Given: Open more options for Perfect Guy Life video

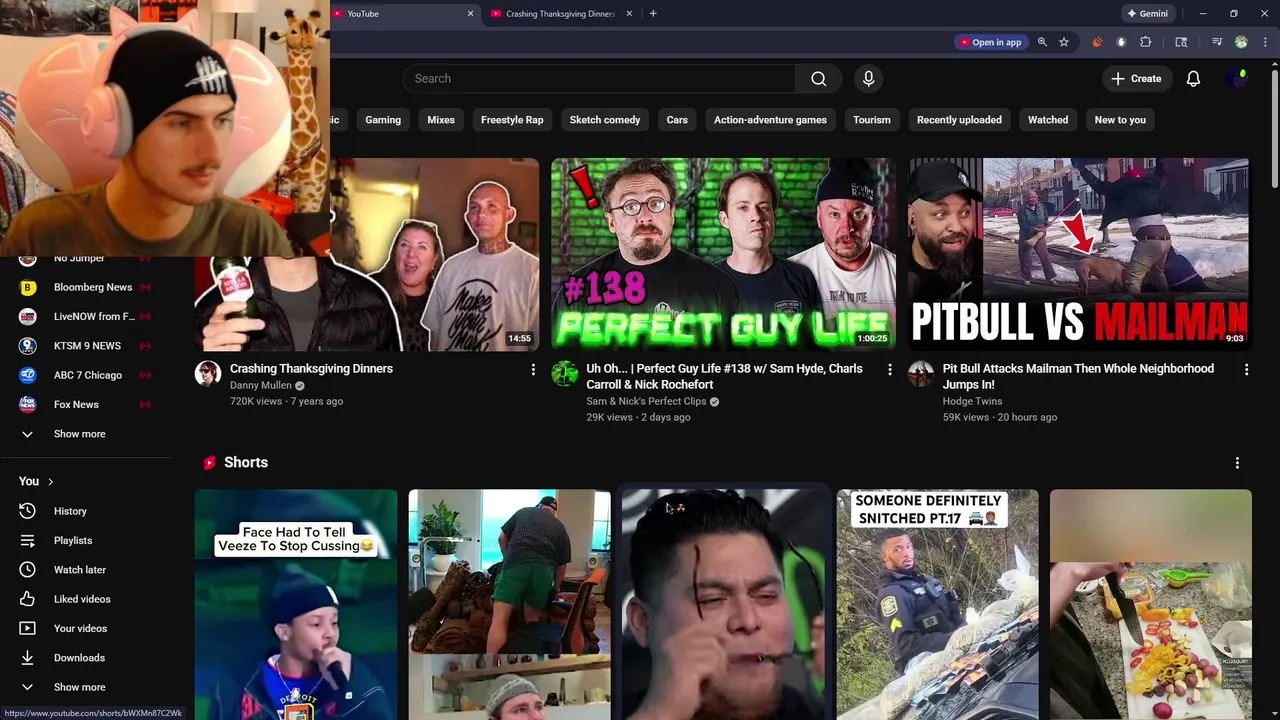Looking at the screenshot, I should (x=890, y=370).
